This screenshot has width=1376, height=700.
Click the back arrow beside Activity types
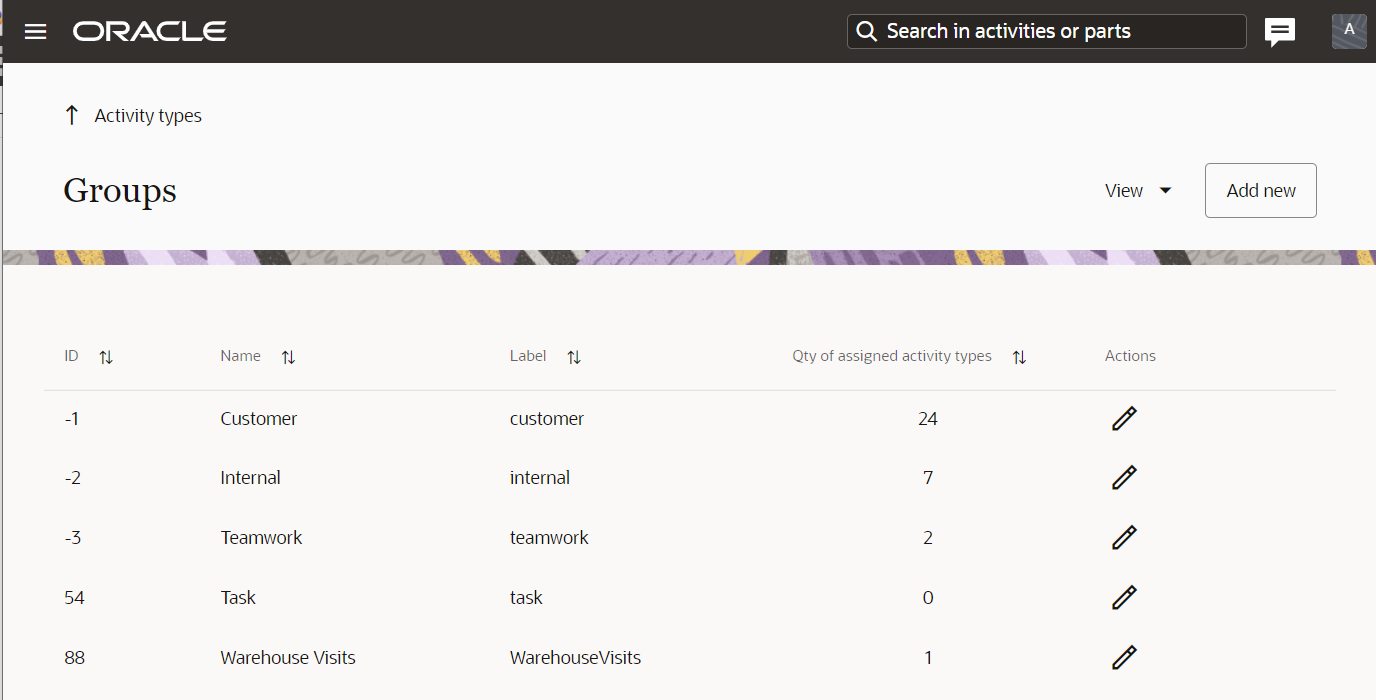tap(71, 116)
